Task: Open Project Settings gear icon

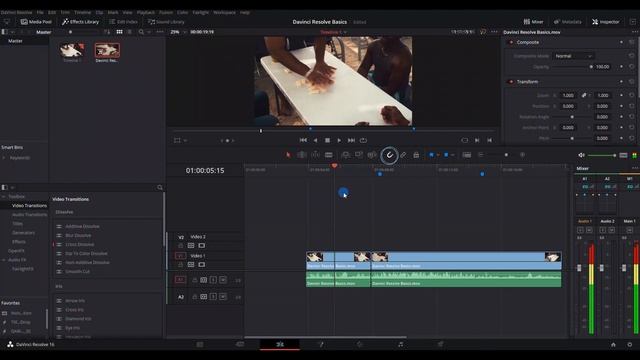Action: point(629,345)
